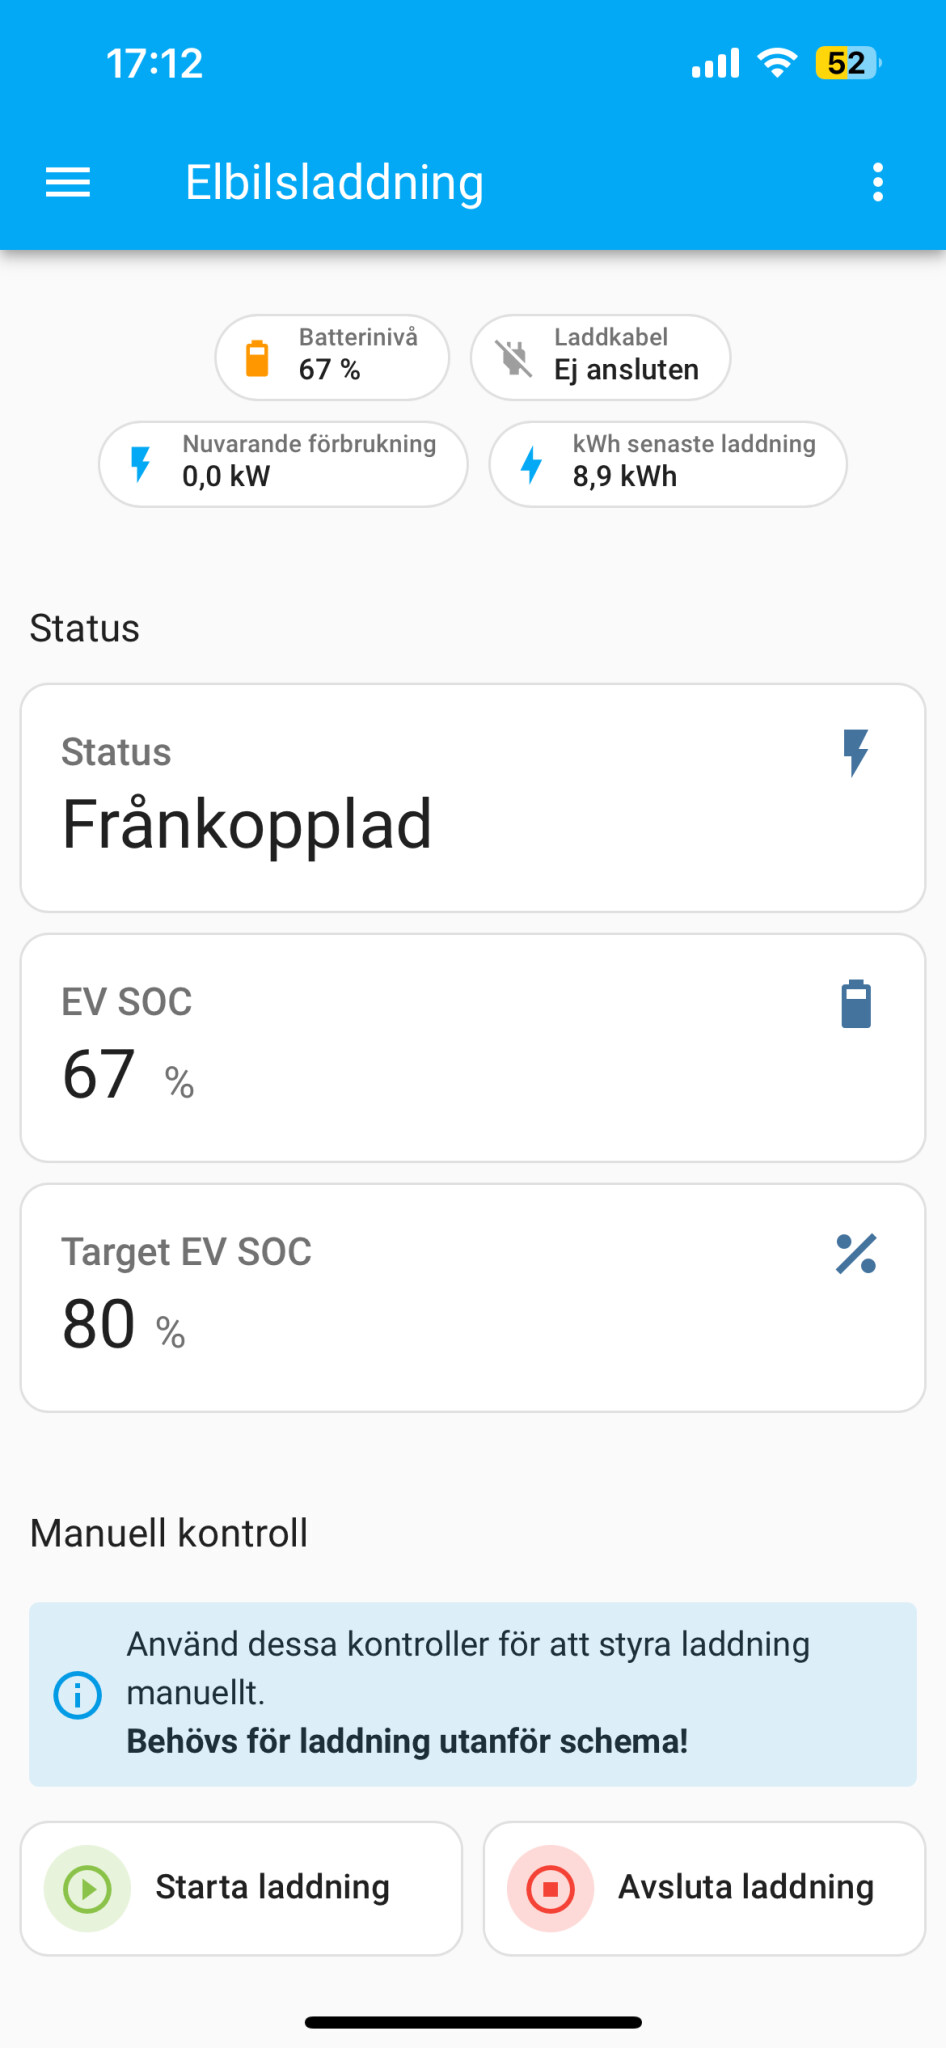Tap the unplugged cable icon in Laddkabel chip

[x=514, y=358]
